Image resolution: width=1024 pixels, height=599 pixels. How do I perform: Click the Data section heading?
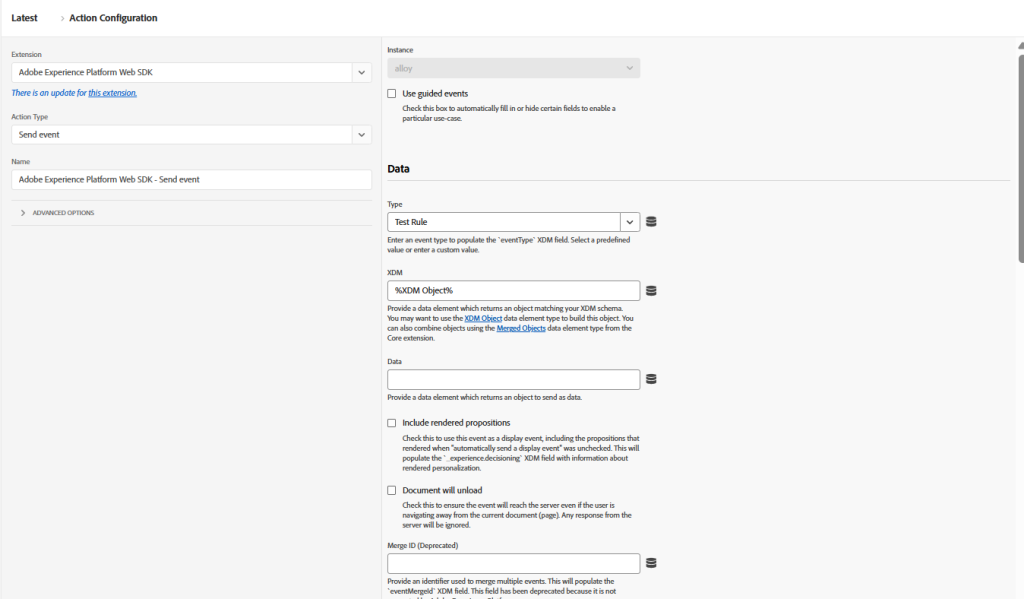[398, 169]
